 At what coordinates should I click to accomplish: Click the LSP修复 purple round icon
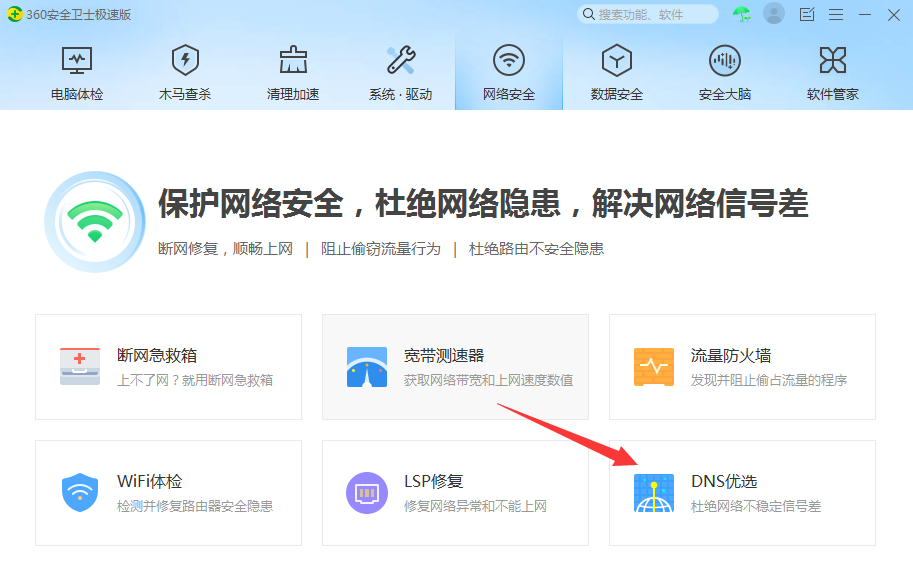[x=367, y=493]
